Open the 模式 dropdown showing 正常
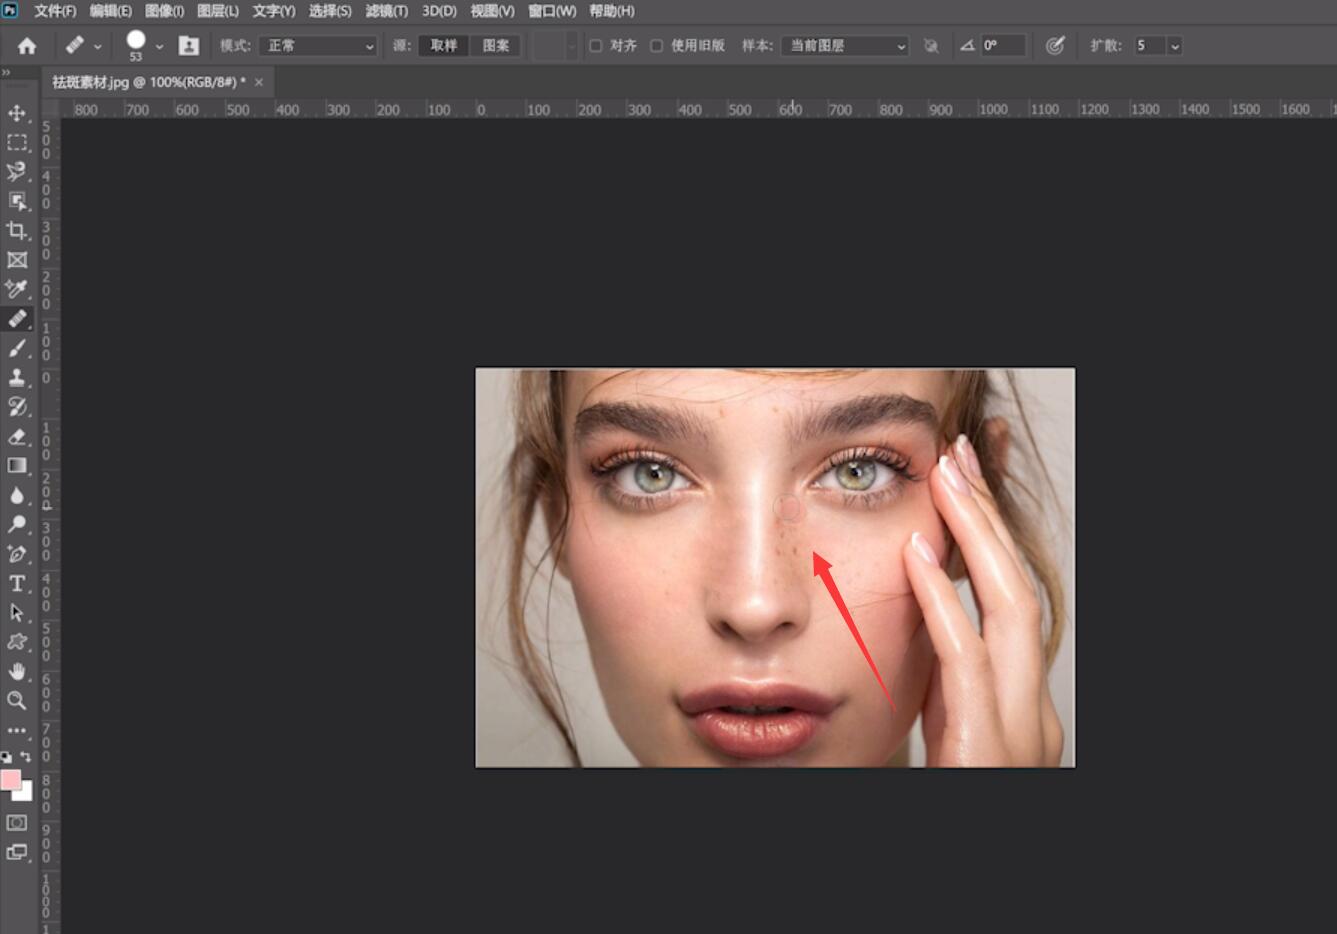Image resolution: width=1337 pixels, height=934 pixels. point(318,46)
